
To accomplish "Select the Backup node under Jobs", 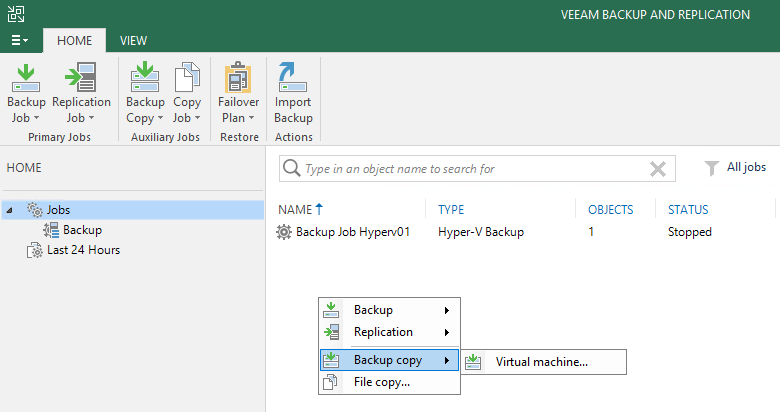I will (x=83, y=230).
